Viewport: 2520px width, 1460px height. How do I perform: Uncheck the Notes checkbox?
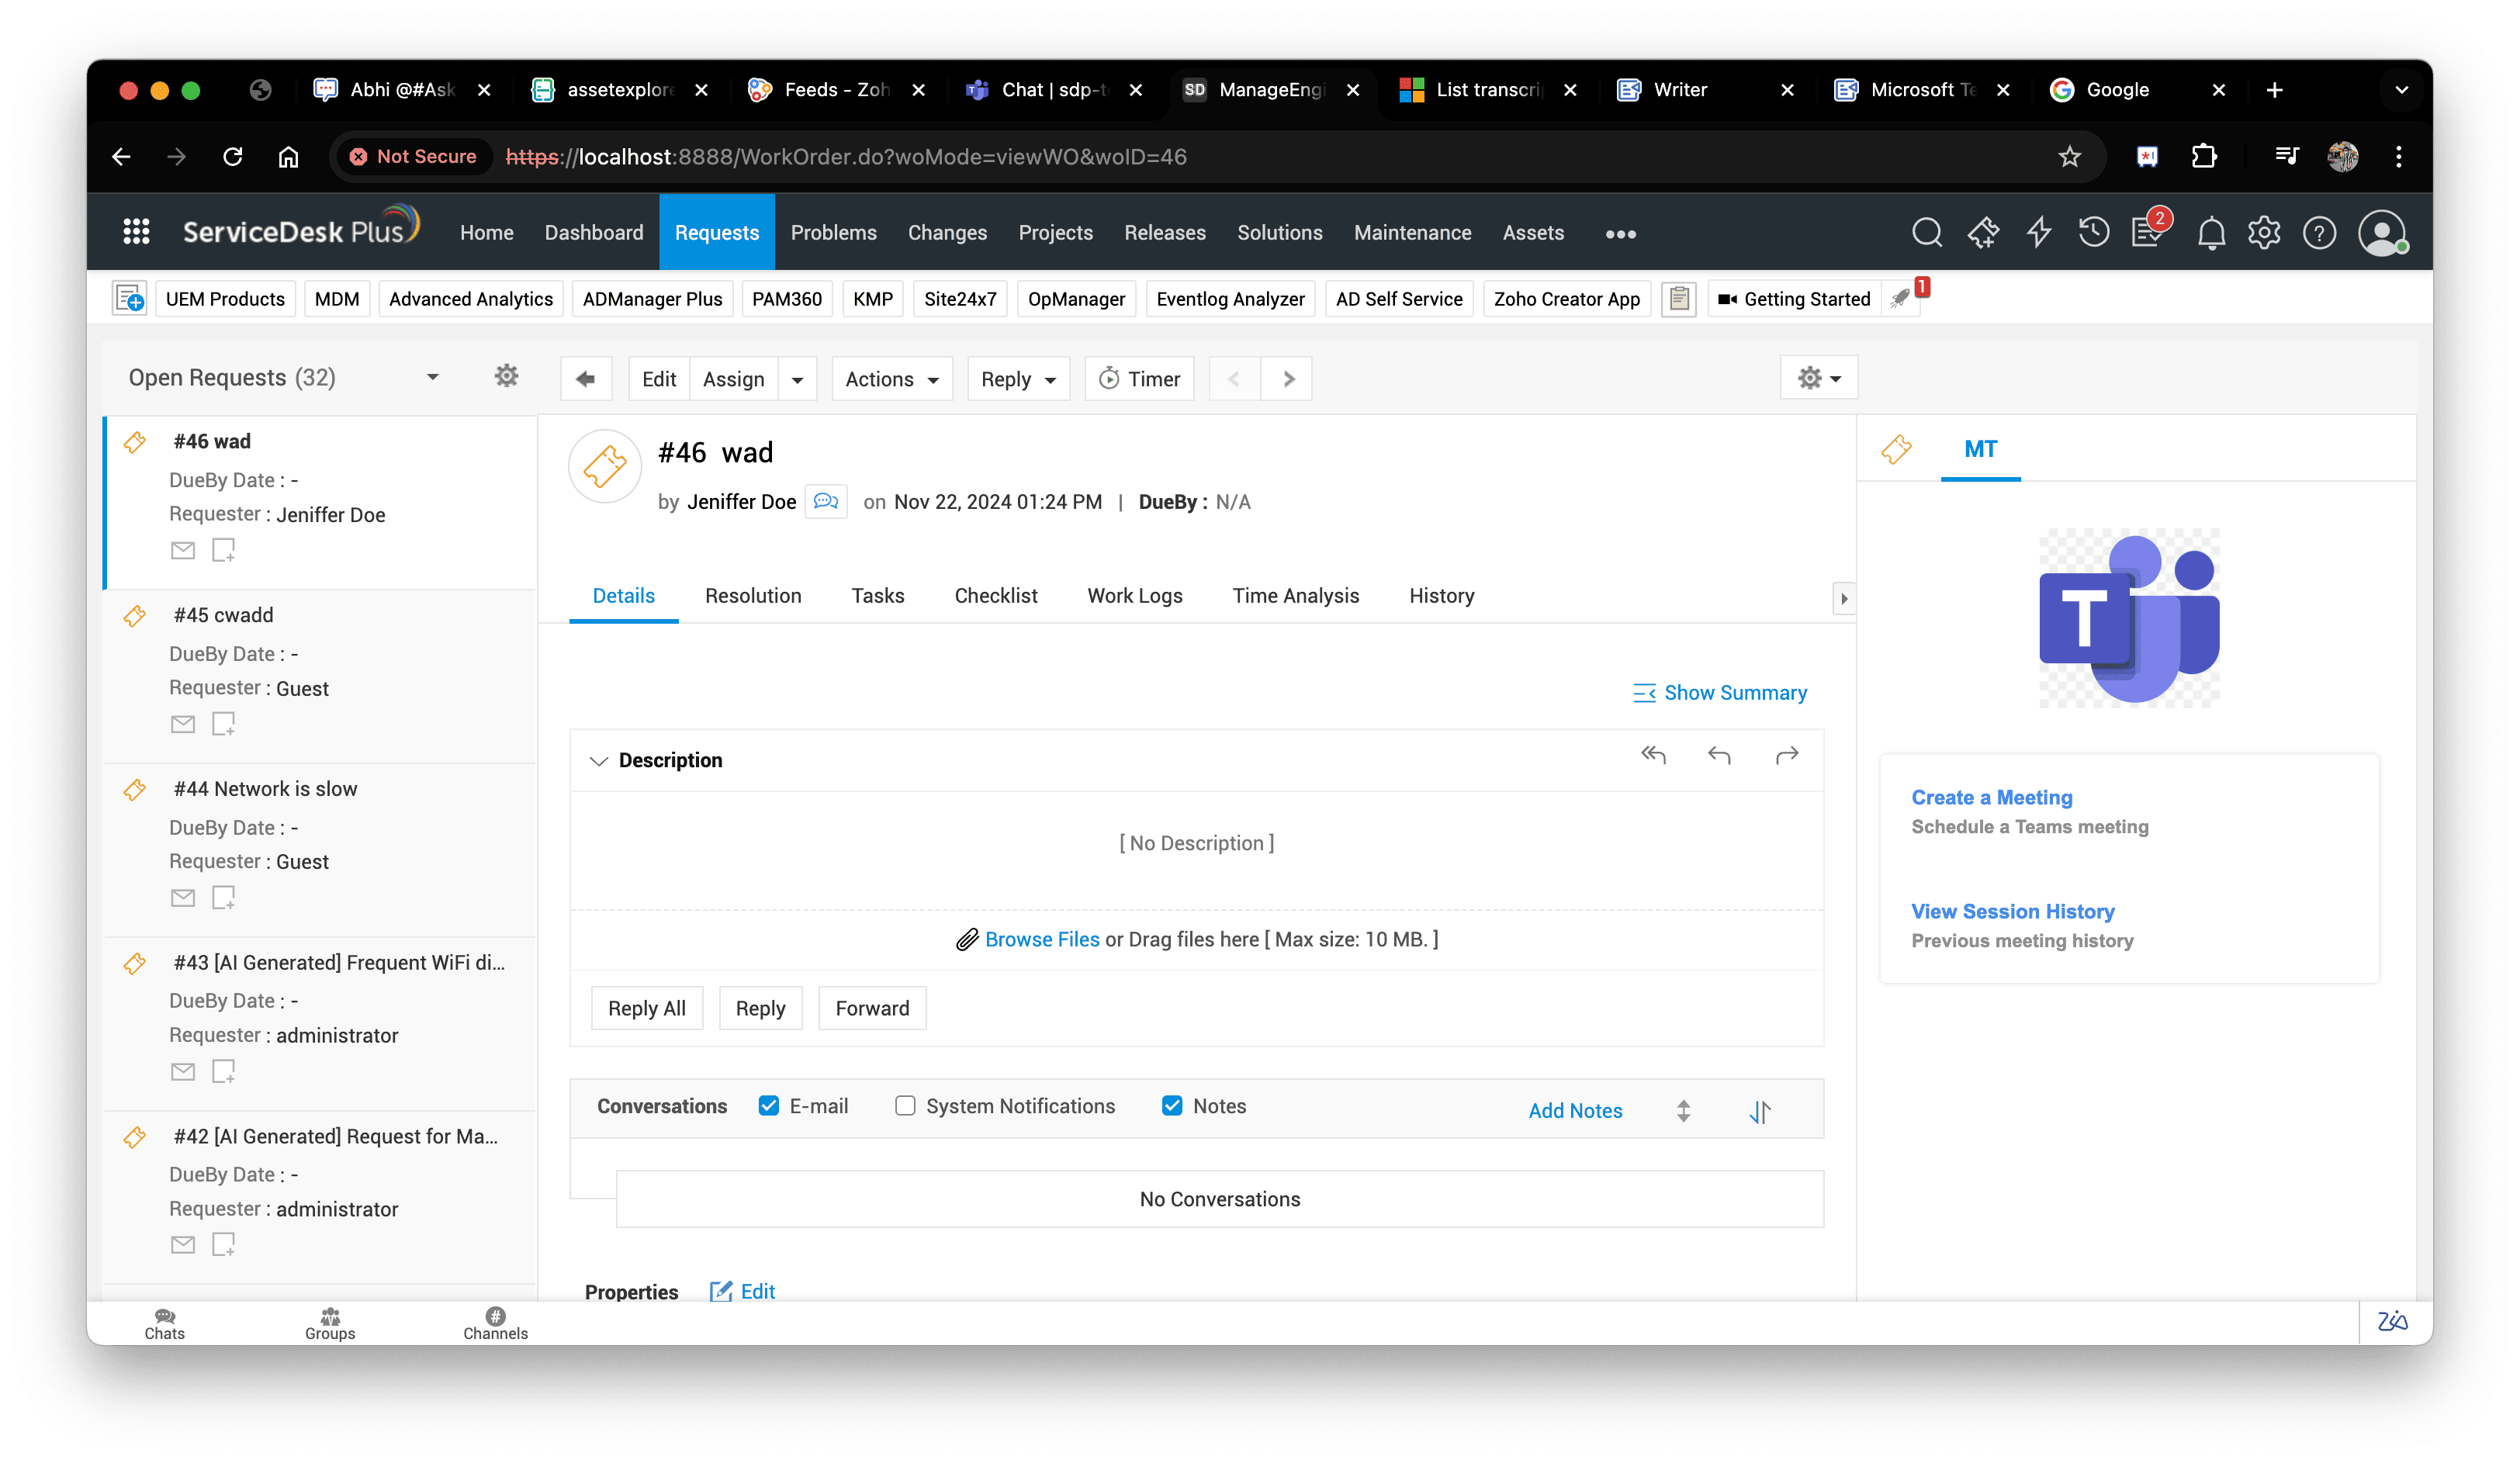pos(1172,1105)
